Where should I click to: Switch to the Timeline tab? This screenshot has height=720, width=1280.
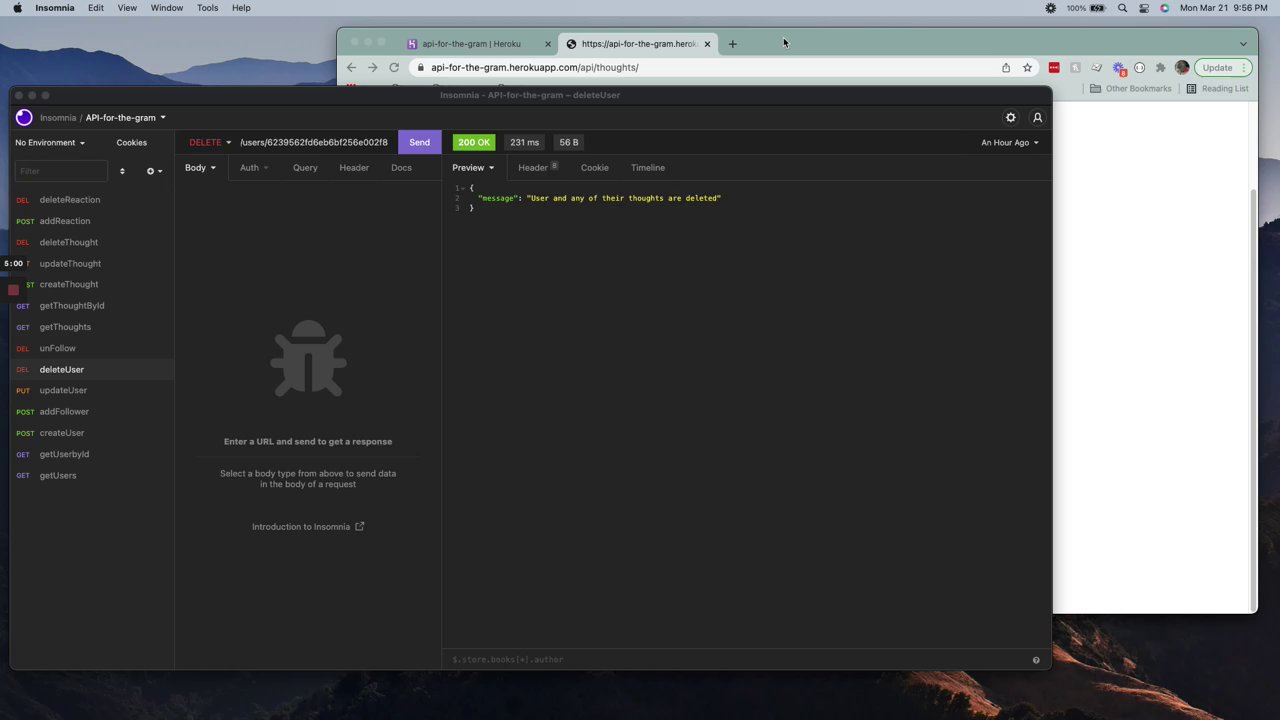648,168
